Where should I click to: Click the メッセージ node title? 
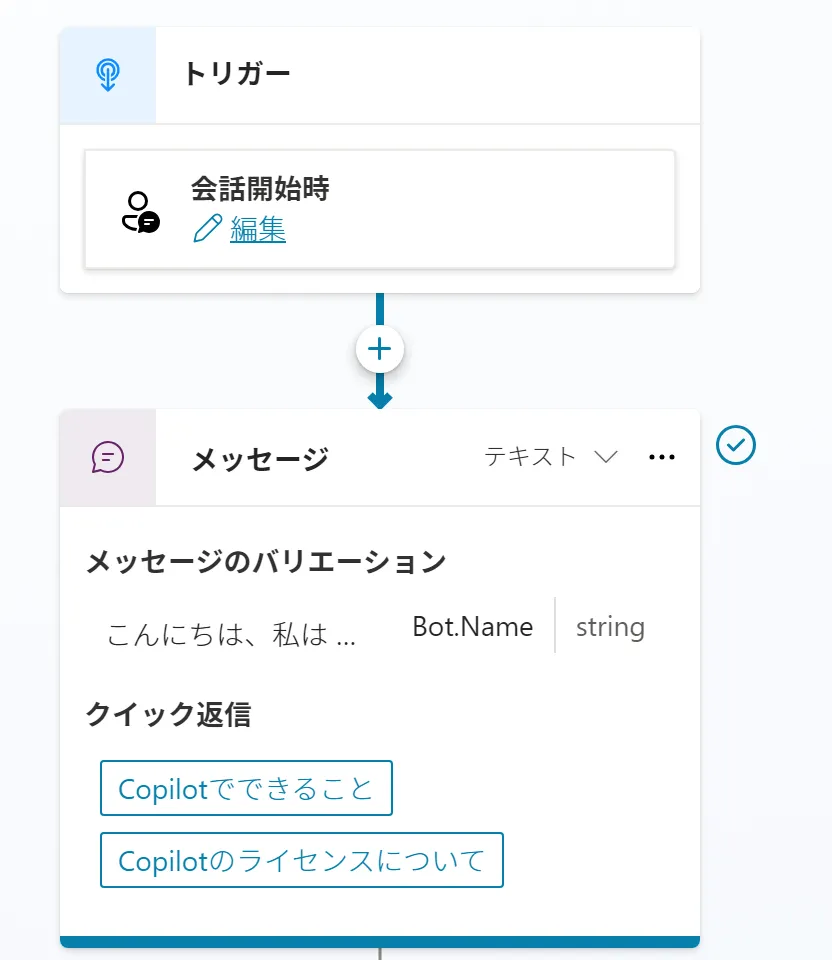[260, 459]
